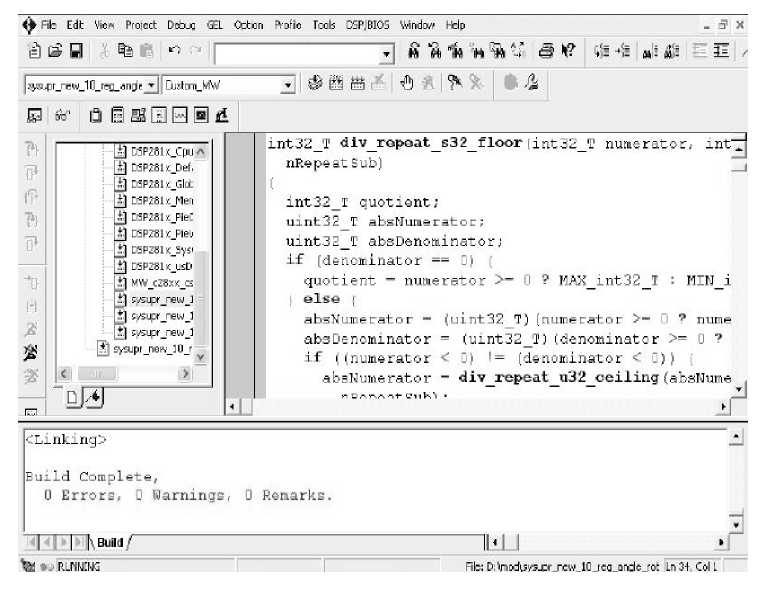Click the RUNNING status bar indicator
The image size is (770, 589).
coord(79,566)
